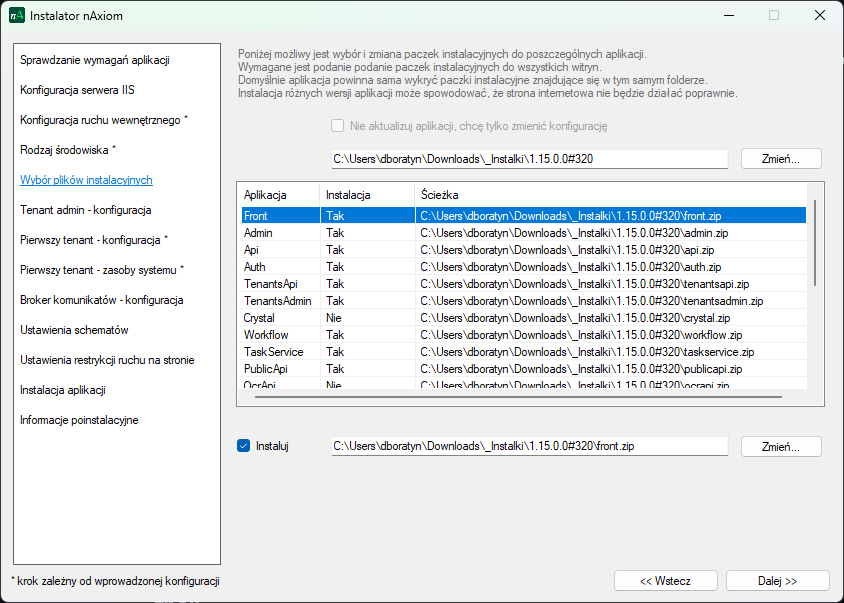Image resolution: width=844 pixels, height=603 pixels.
Task: Open 'Tenant admin - konfiguracja' step
Action: coord(85,210)
